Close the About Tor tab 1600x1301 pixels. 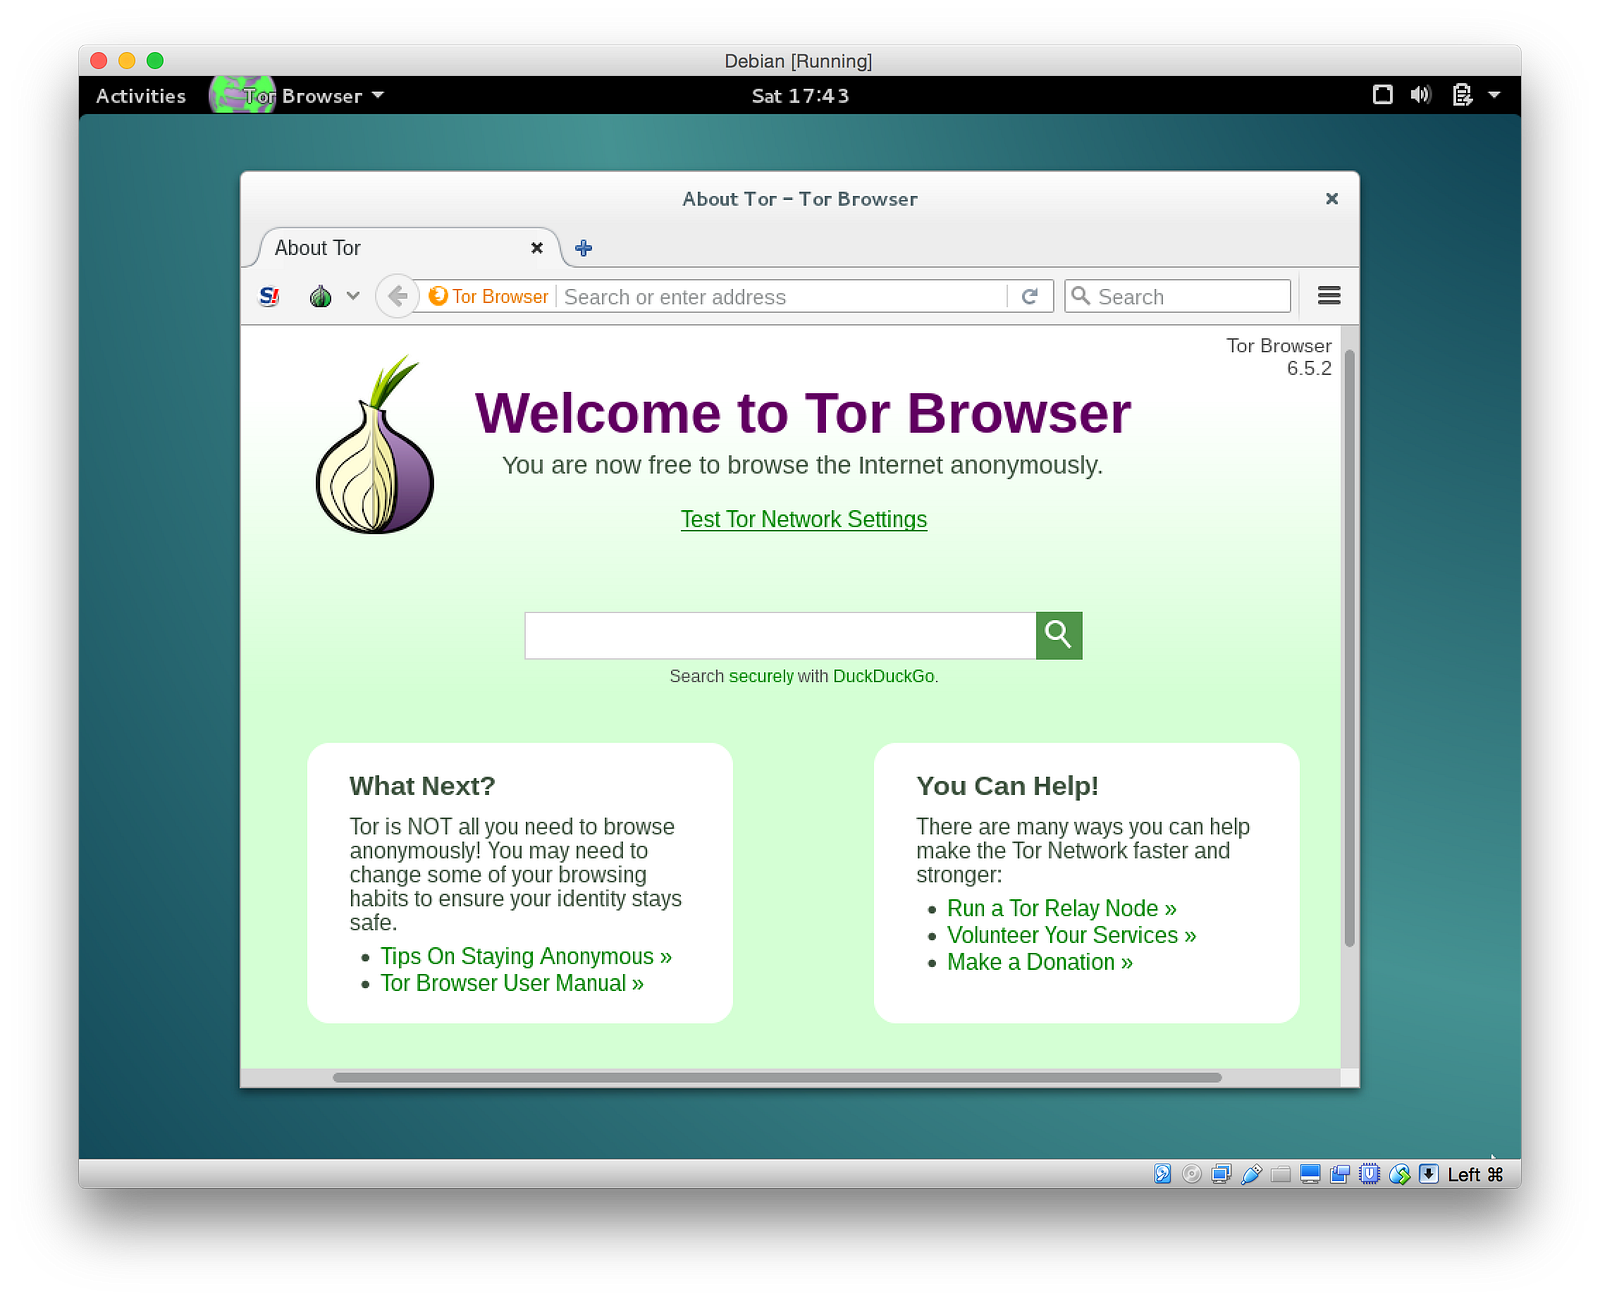click(x=537, y=248)
